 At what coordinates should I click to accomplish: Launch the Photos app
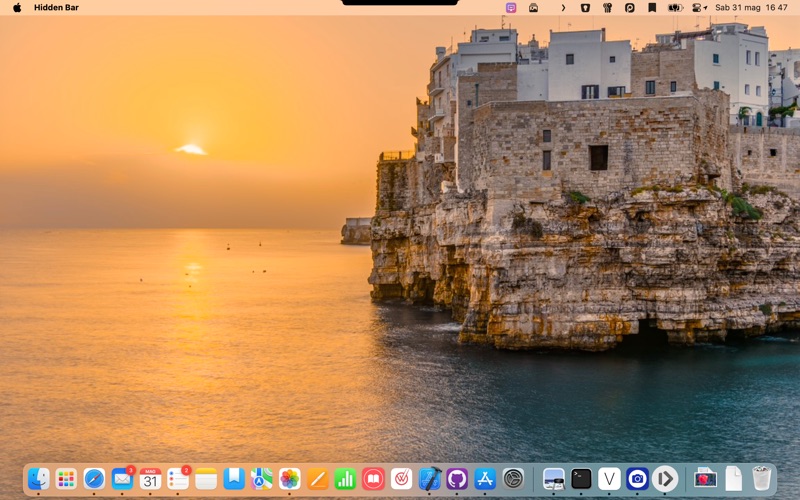click(x=289, y=479)
